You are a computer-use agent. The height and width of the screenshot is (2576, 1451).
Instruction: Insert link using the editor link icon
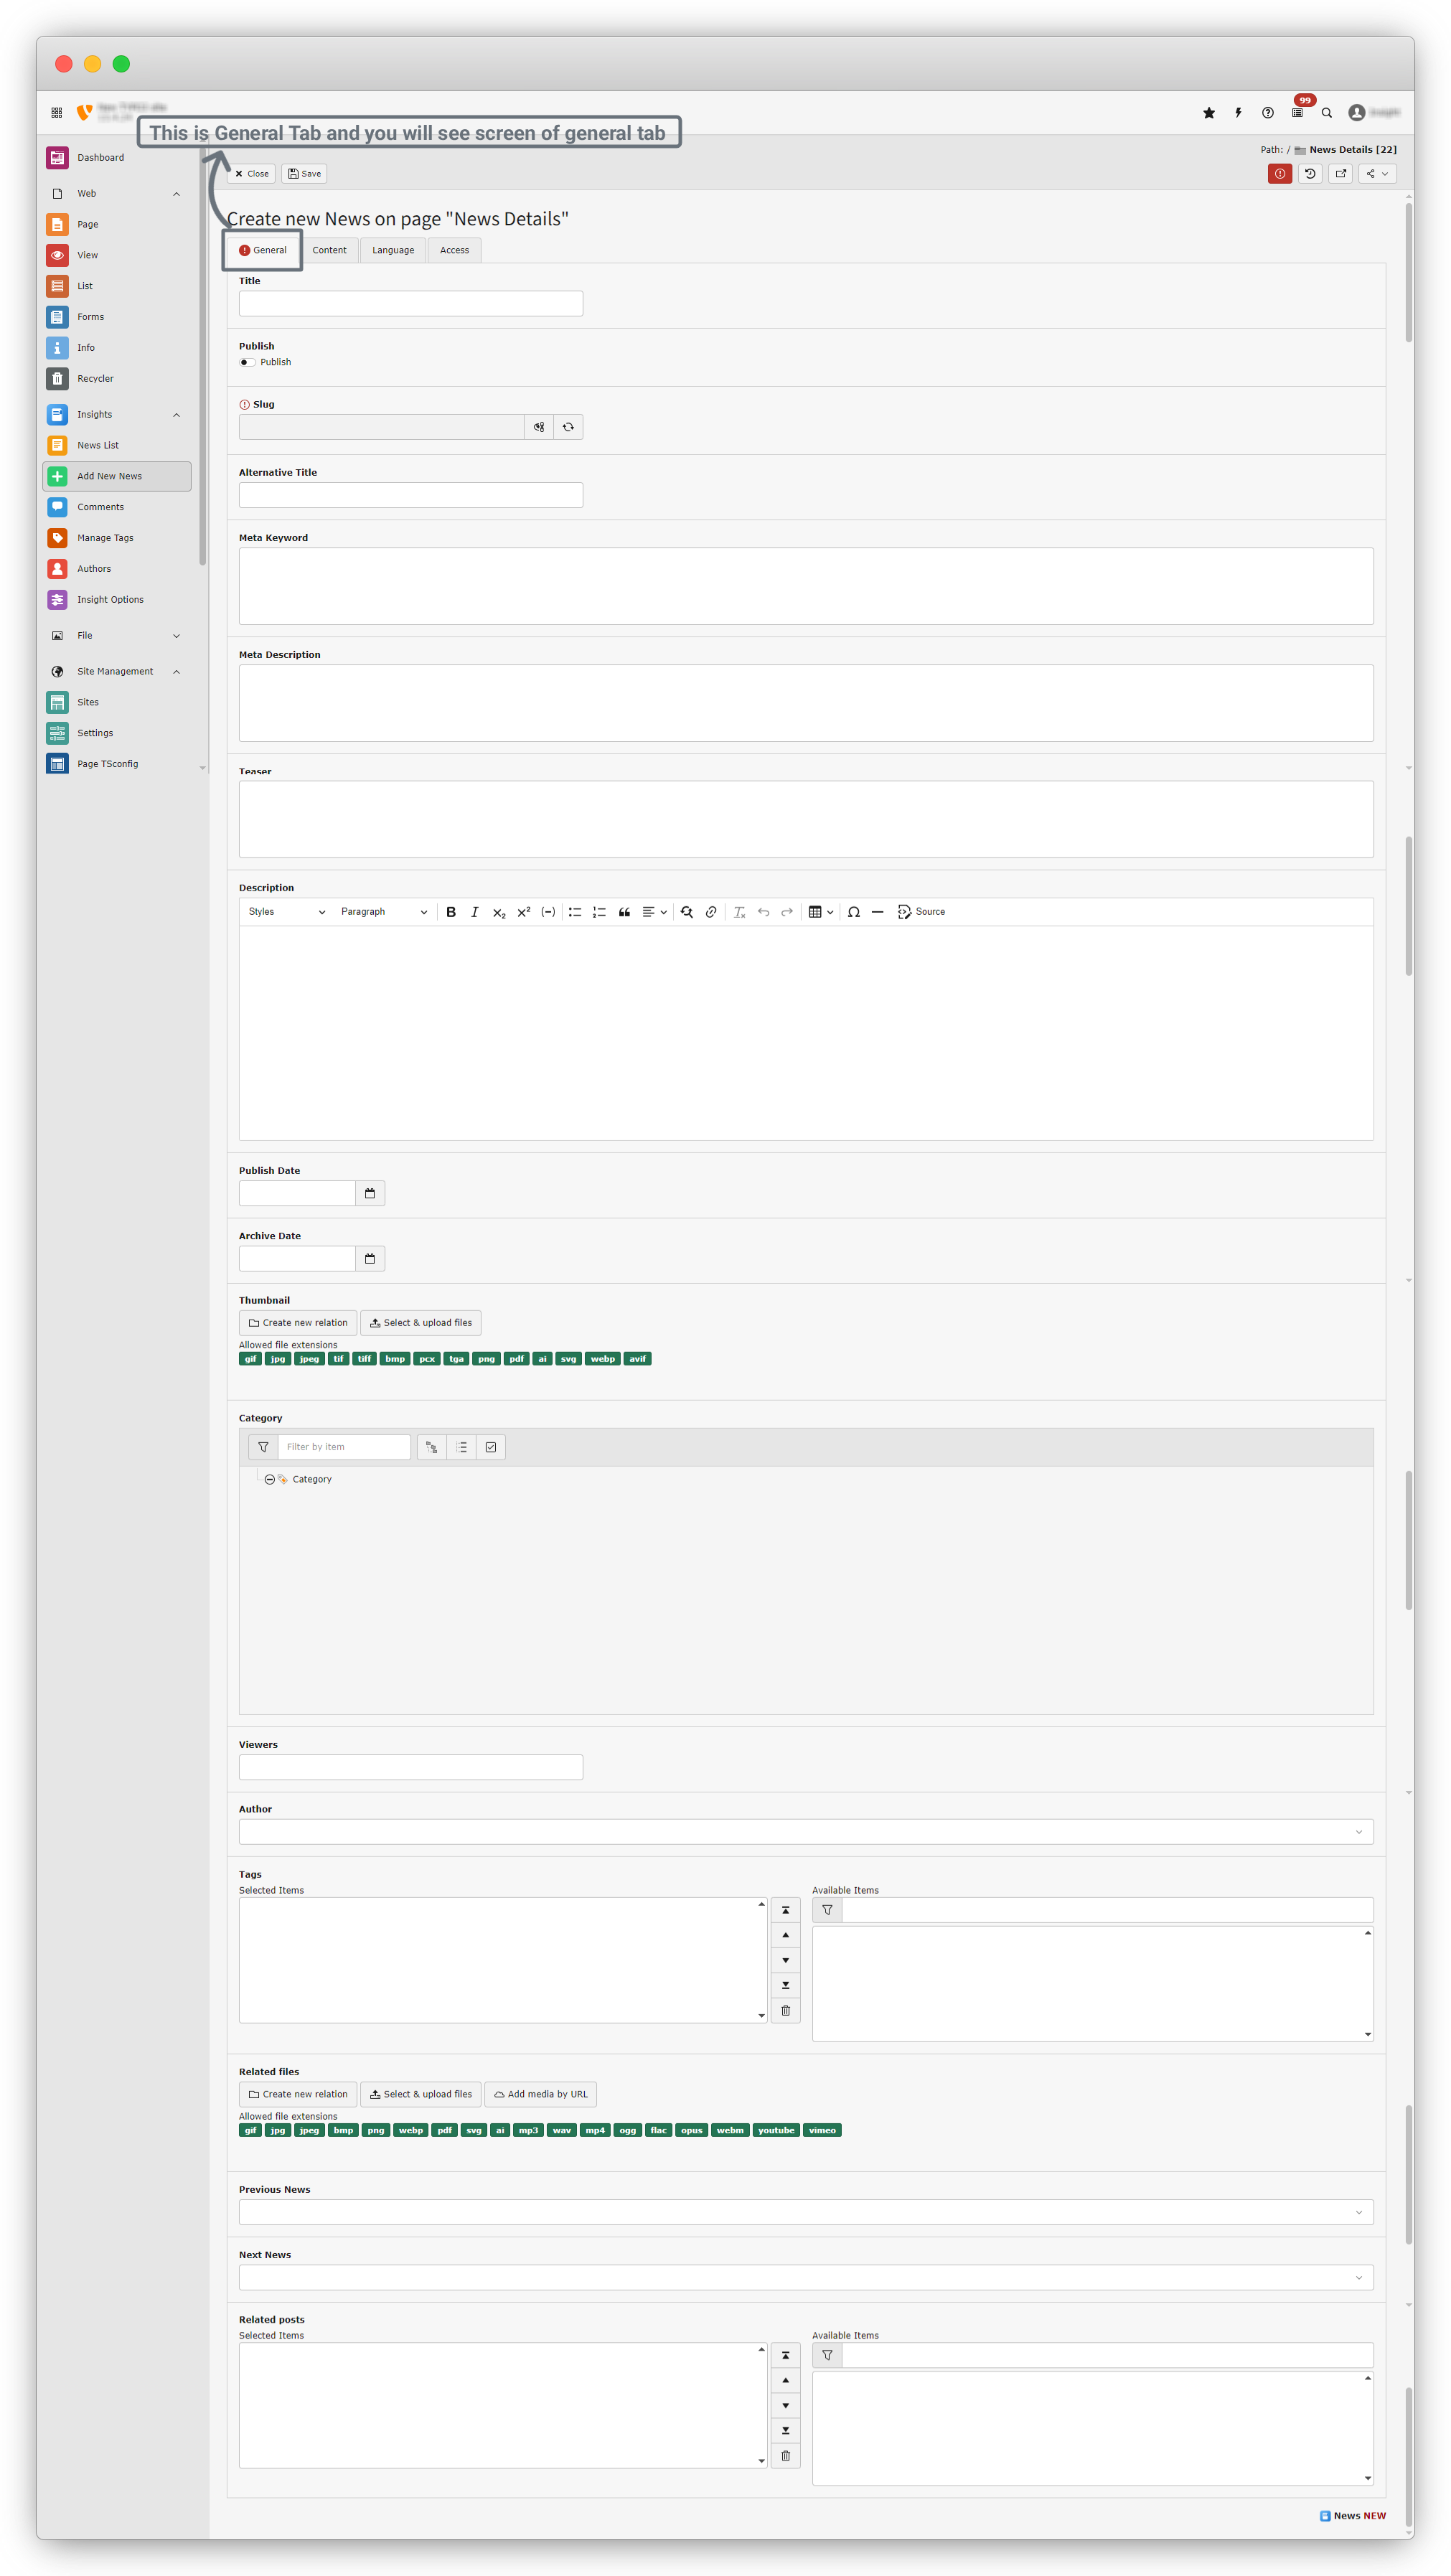711,912
